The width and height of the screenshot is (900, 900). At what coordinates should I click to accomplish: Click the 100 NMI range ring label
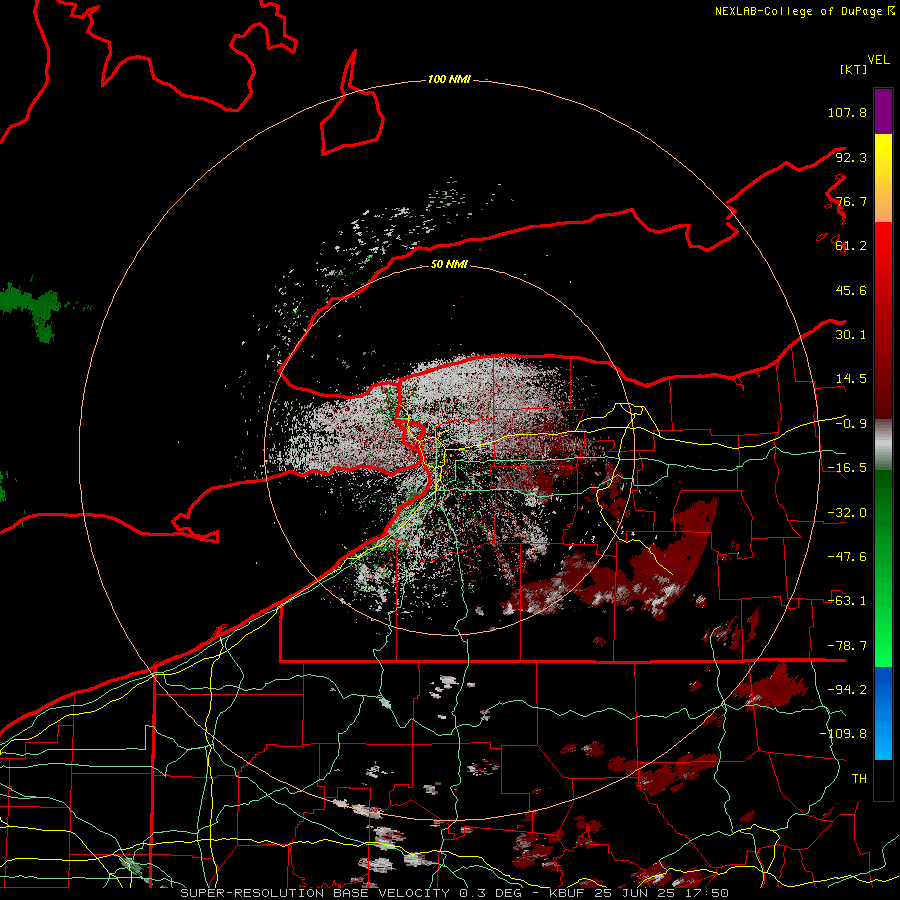tap(449, 79)
